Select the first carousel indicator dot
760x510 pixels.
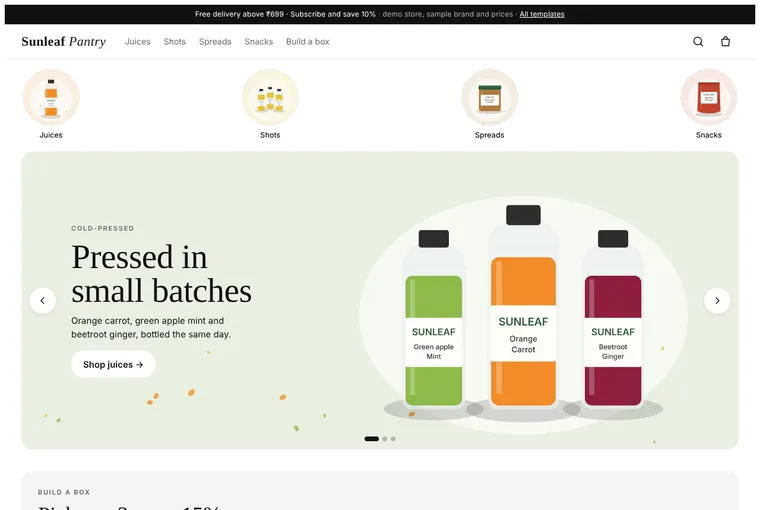[x=372, y=439]
